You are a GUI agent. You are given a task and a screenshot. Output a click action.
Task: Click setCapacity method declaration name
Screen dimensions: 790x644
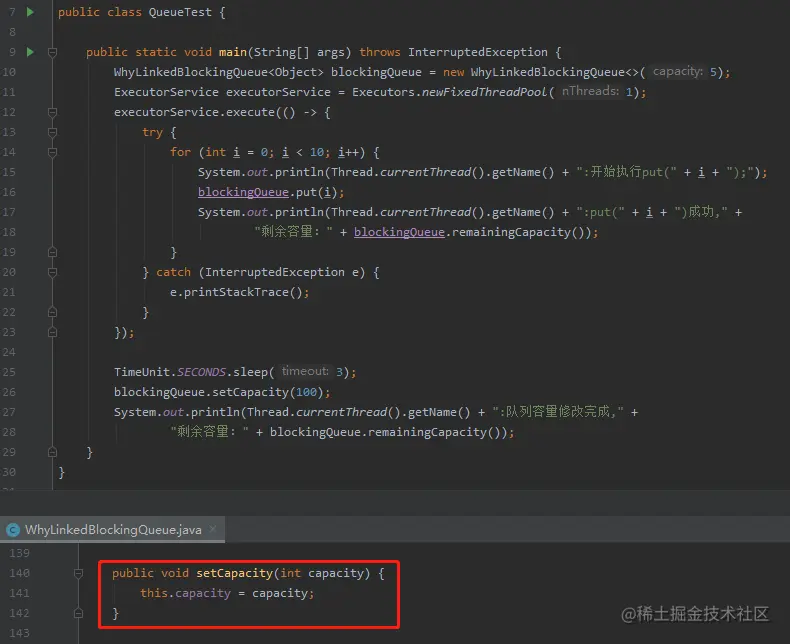click(x=234, y=573)
